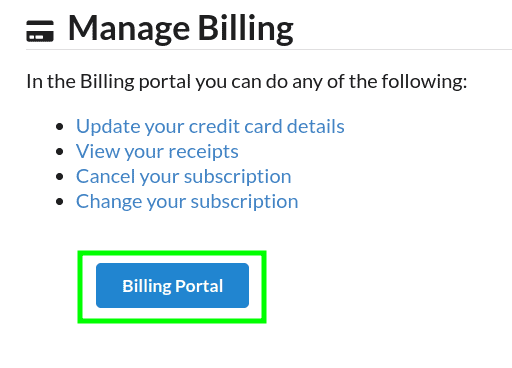Click the divider line under the heading
The width and height of the screenshot is (512, 368).
coord(269,50)
